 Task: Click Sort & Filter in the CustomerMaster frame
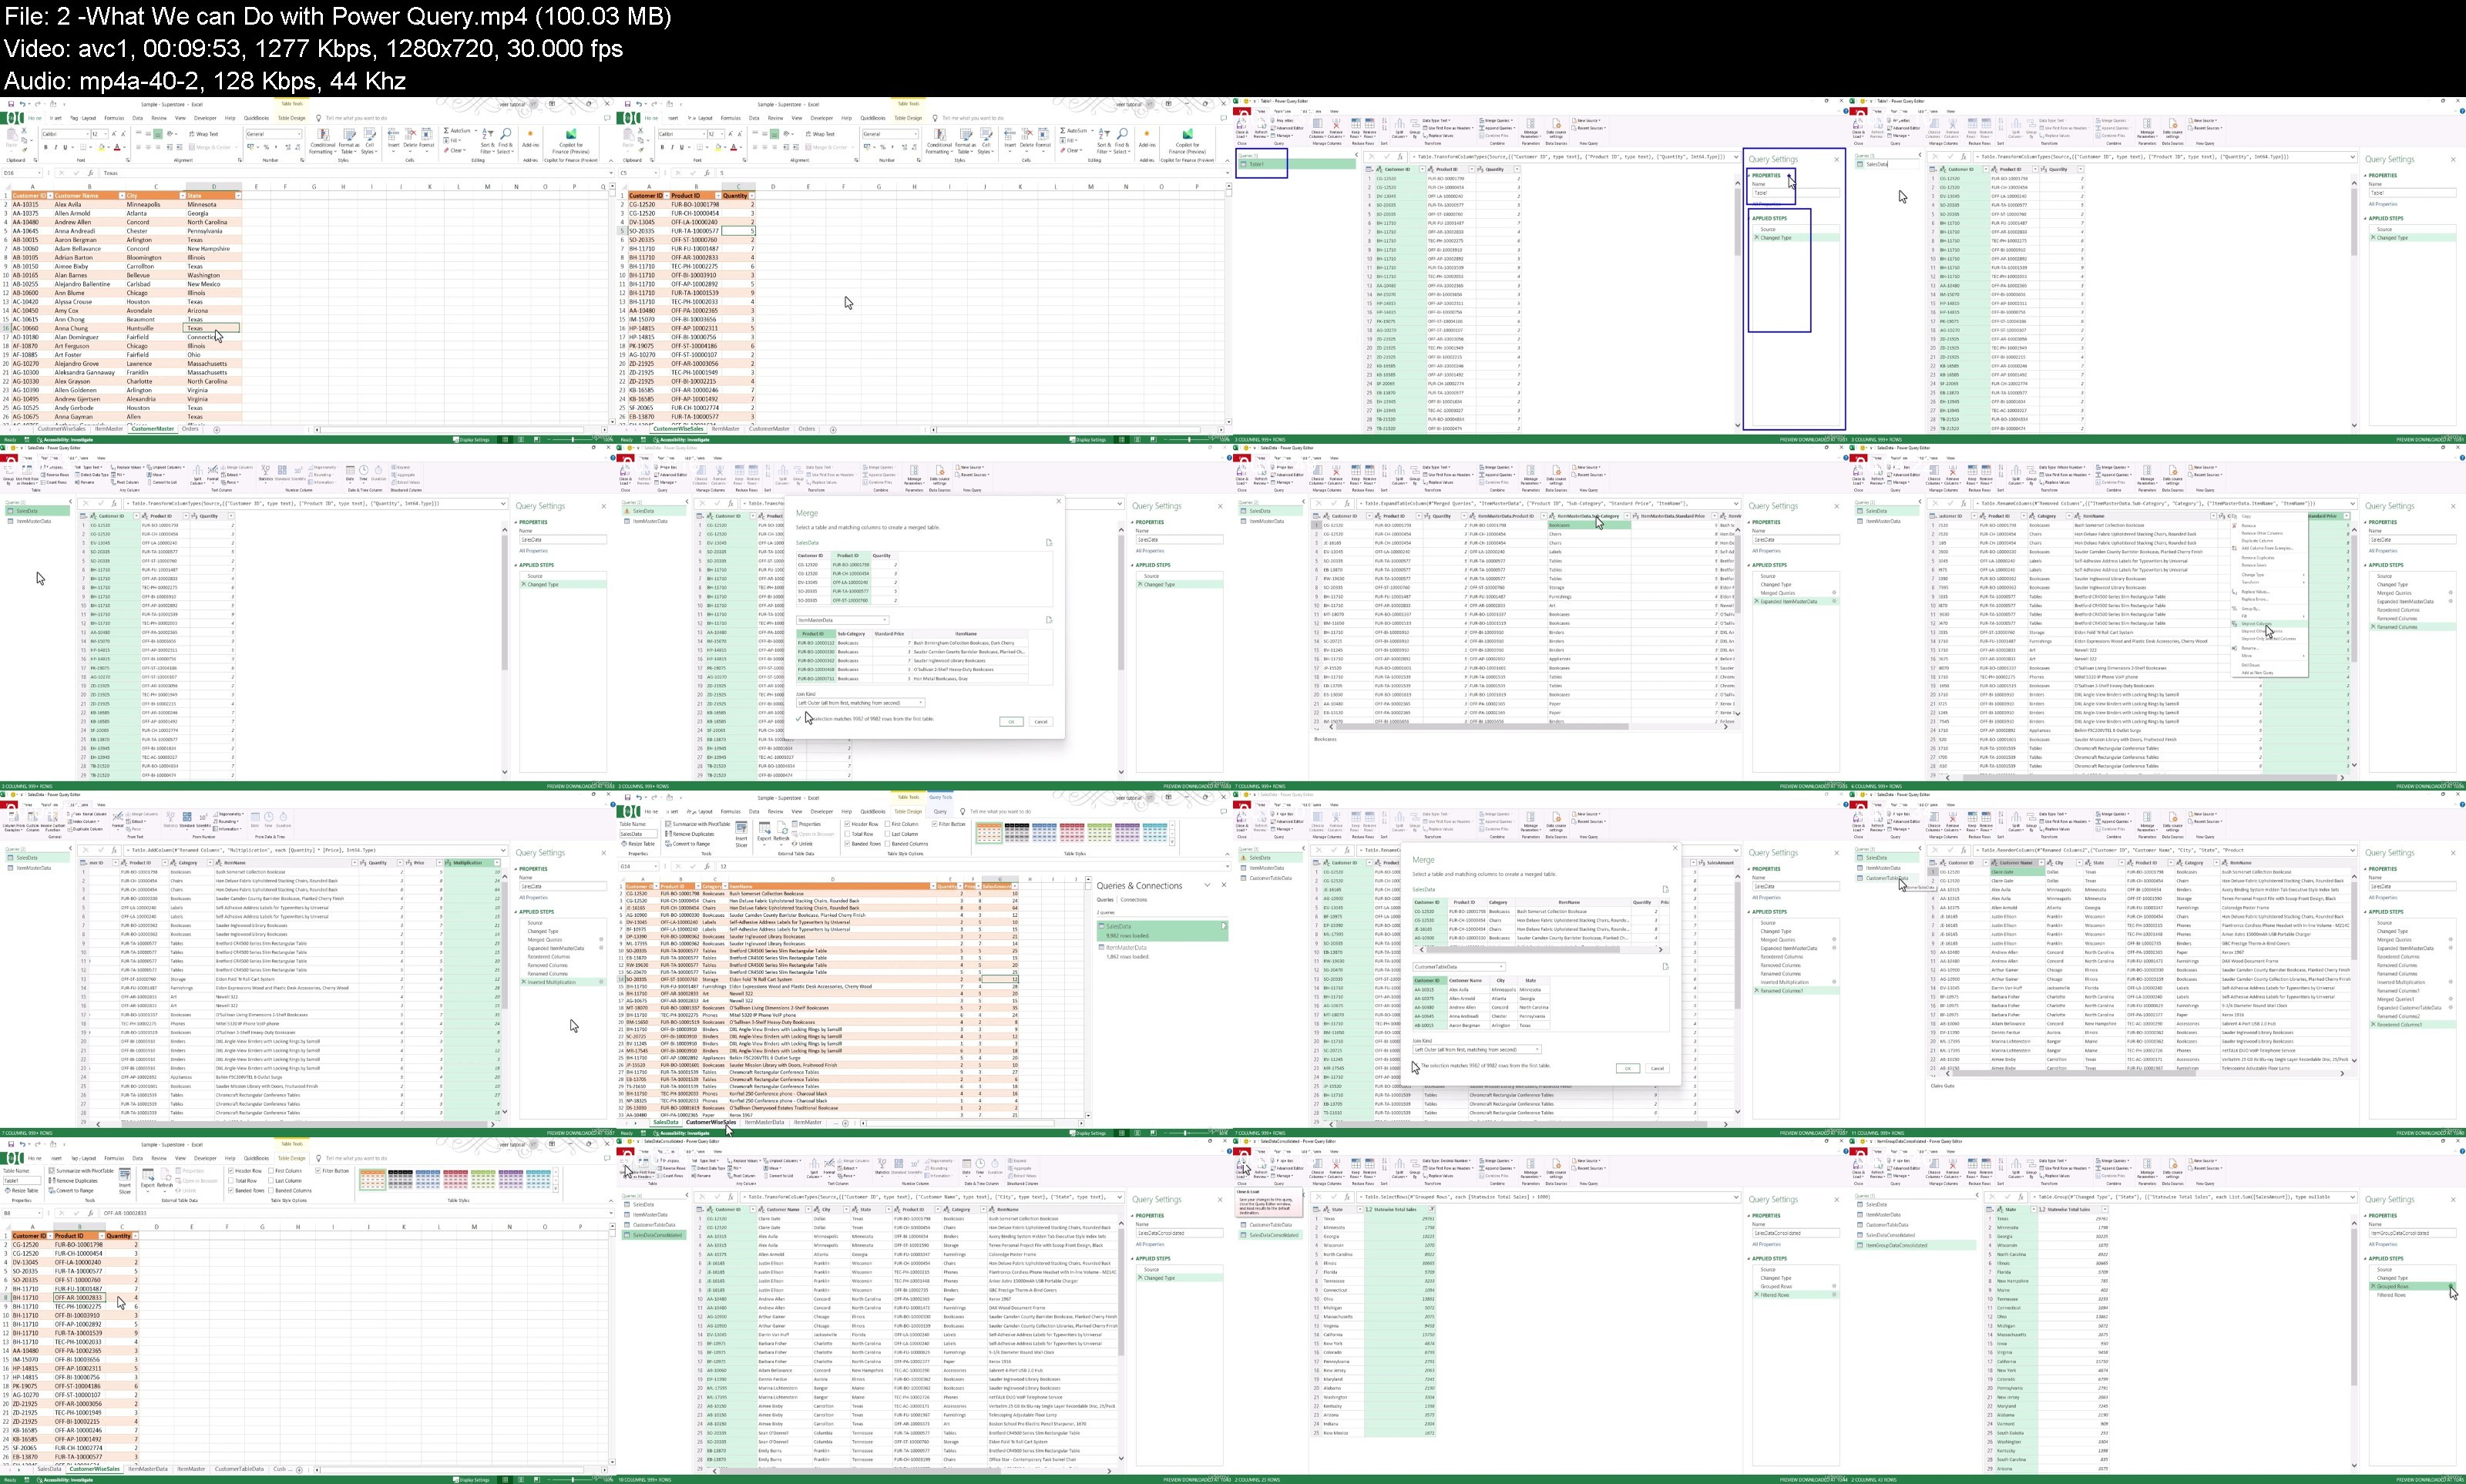(x=488, y=142)
